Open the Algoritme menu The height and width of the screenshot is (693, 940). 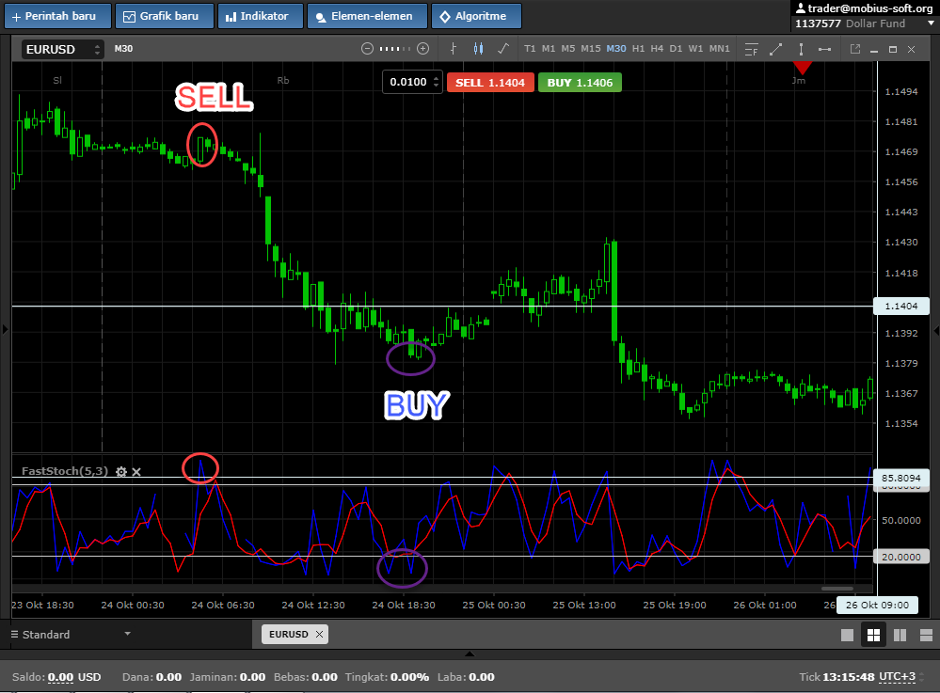click(x=476, y=16)
